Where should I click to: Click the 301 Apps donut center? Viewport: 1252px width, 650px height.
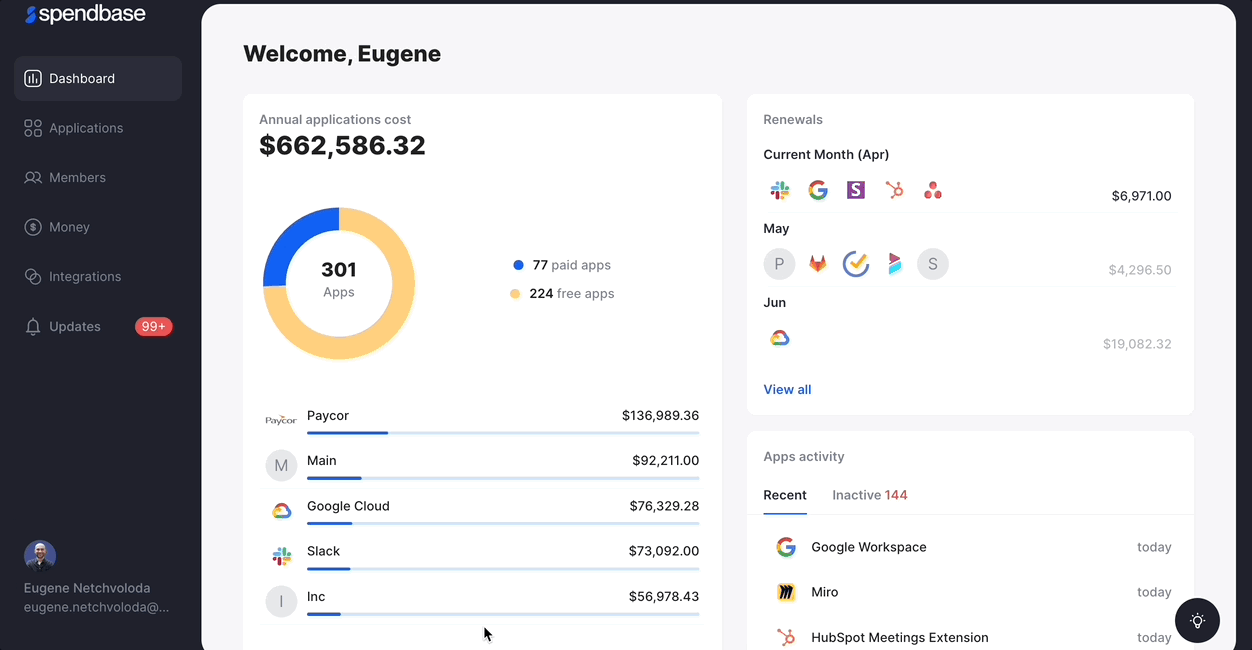pos(339,279)
